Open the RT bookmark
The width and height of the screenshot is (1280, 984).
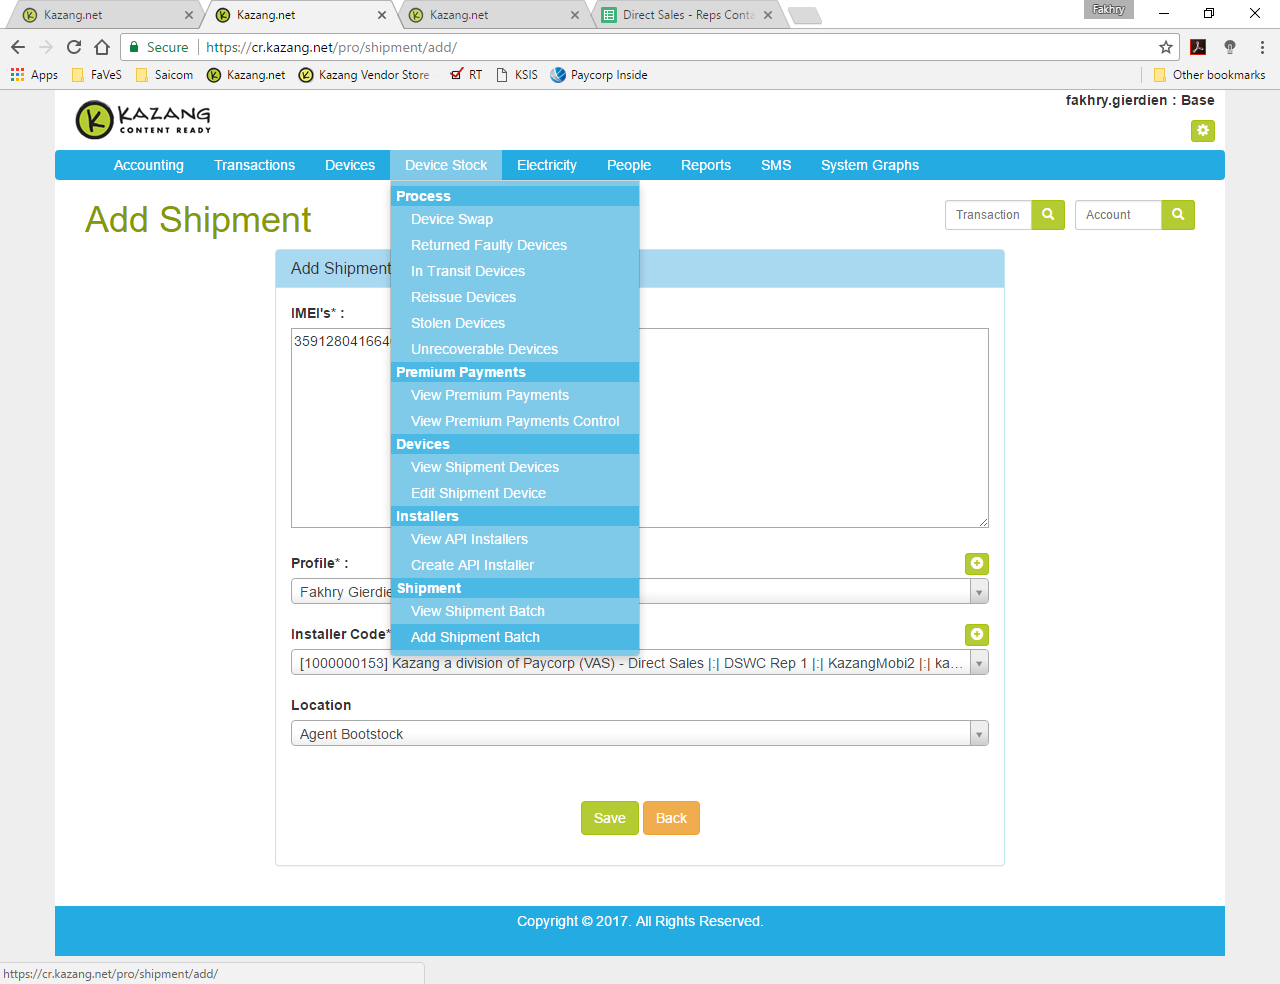tap(466, 75)
